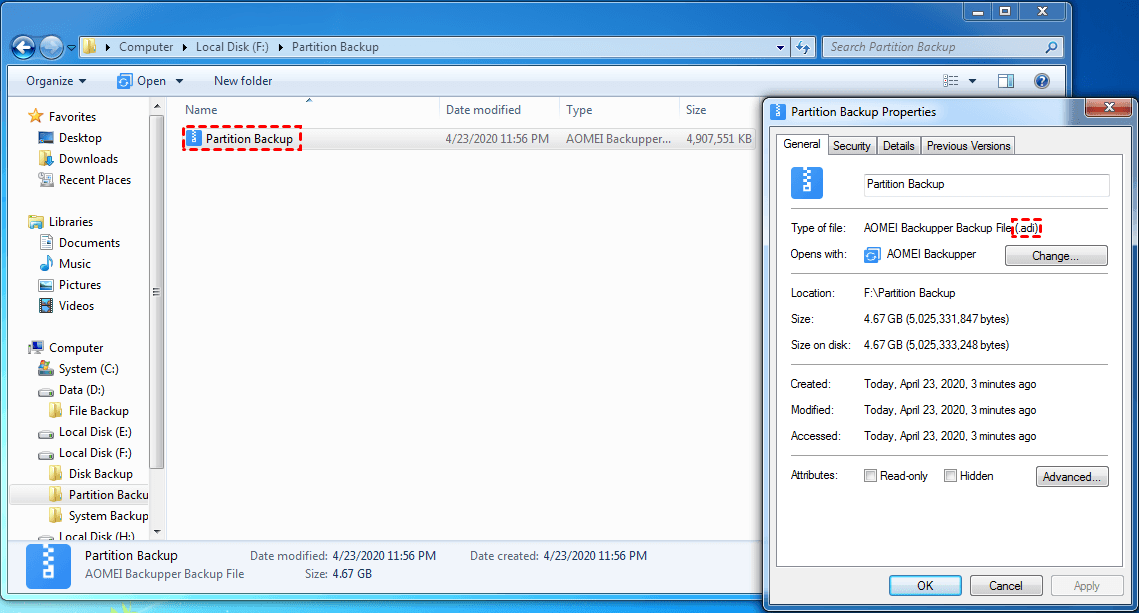Viewport: 1139px width, 613px height.
Task: Switch to the Security tab
Action: (851, 146)
